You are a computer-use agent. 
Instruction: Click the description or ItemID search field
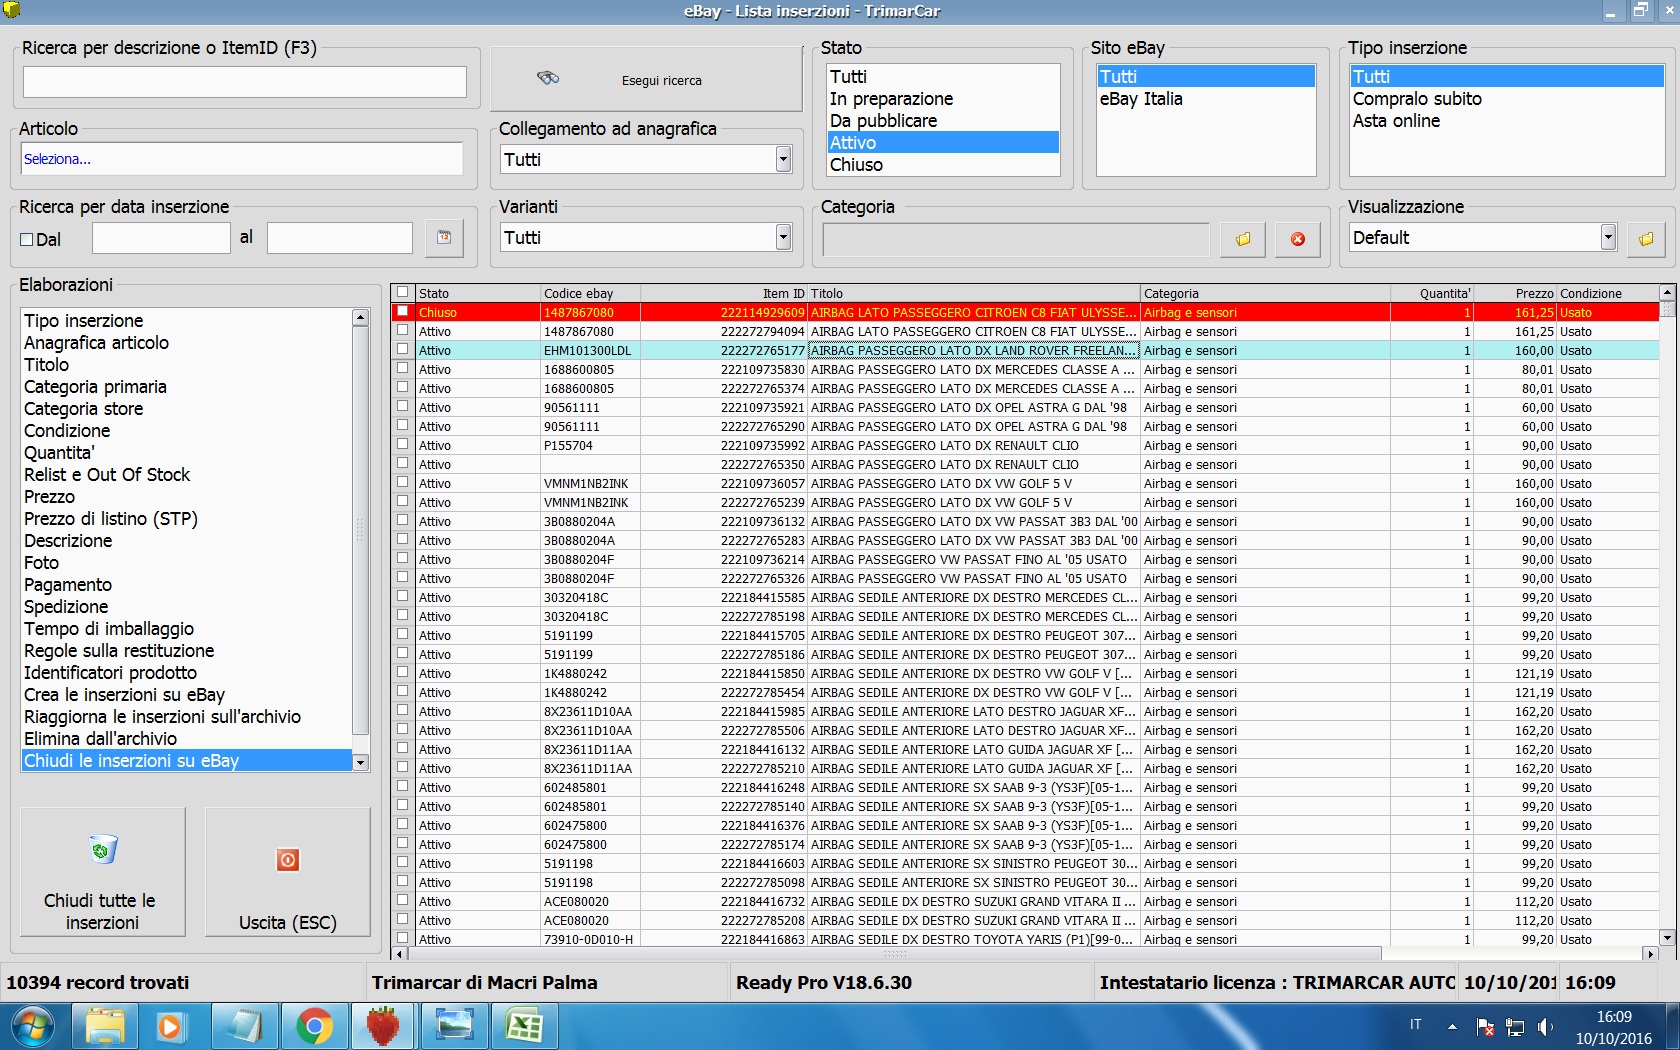(245, 82)
